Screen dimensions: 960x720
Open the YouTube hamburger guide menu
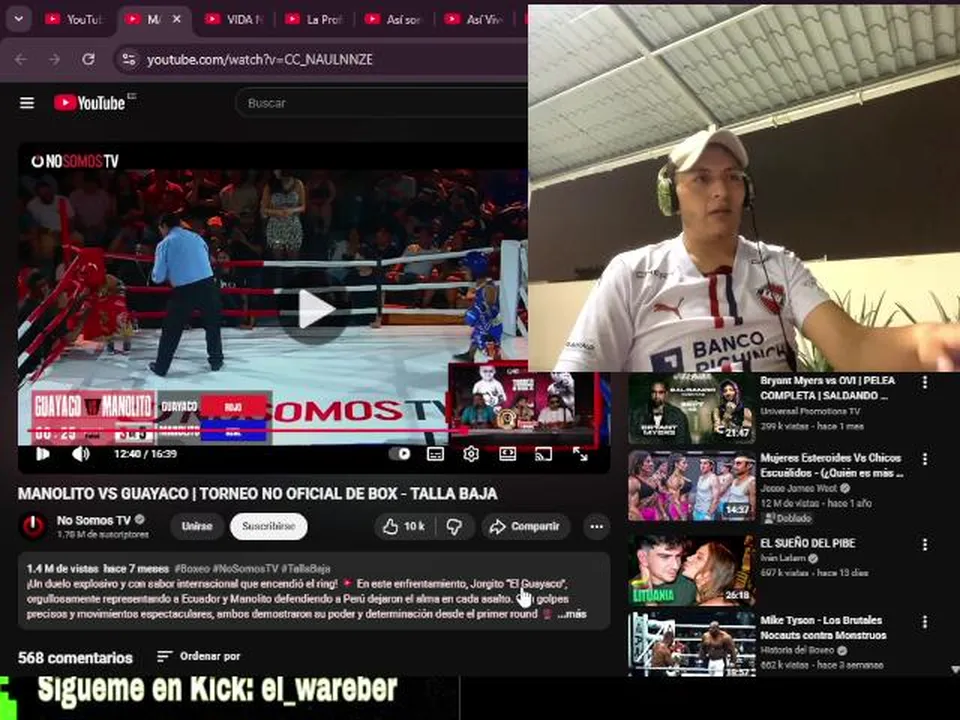pos(27,103)
